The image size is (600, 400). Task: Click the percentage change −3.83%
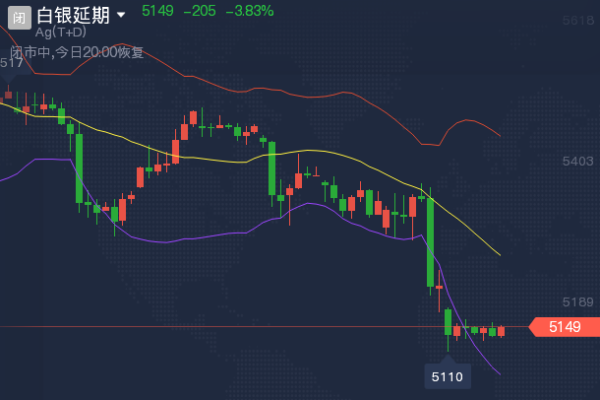click(x=249, y=11)
